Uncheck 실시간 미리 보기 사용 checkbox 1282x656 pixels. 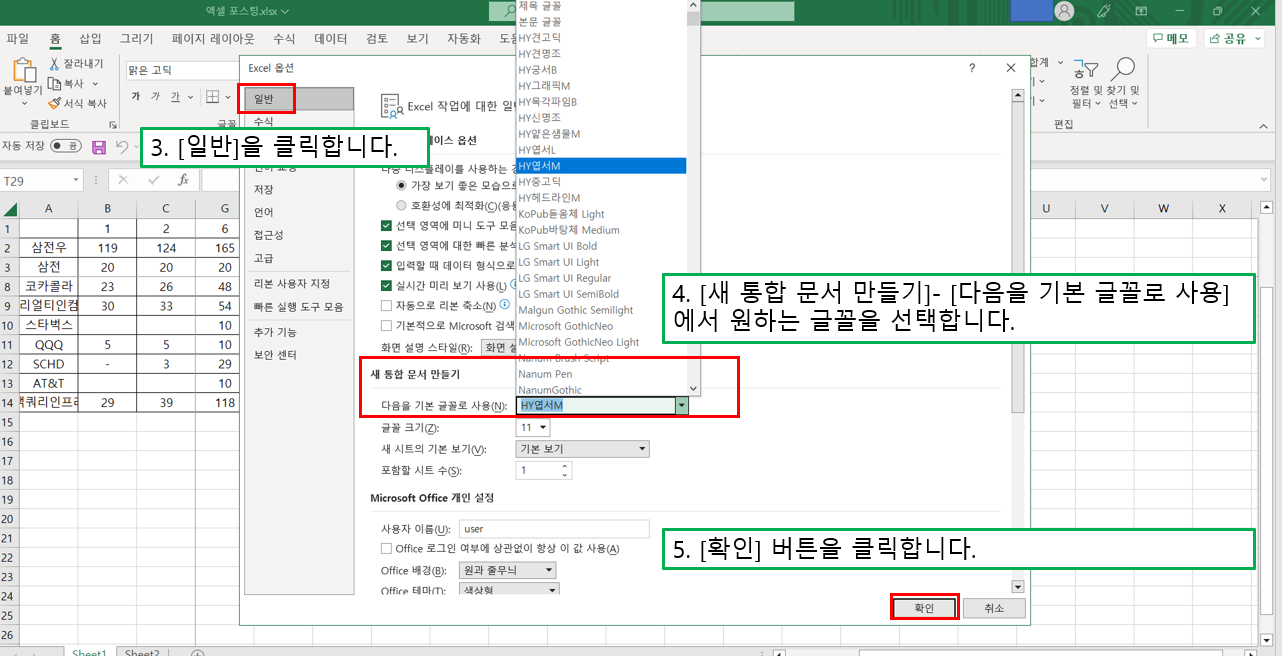387,285
